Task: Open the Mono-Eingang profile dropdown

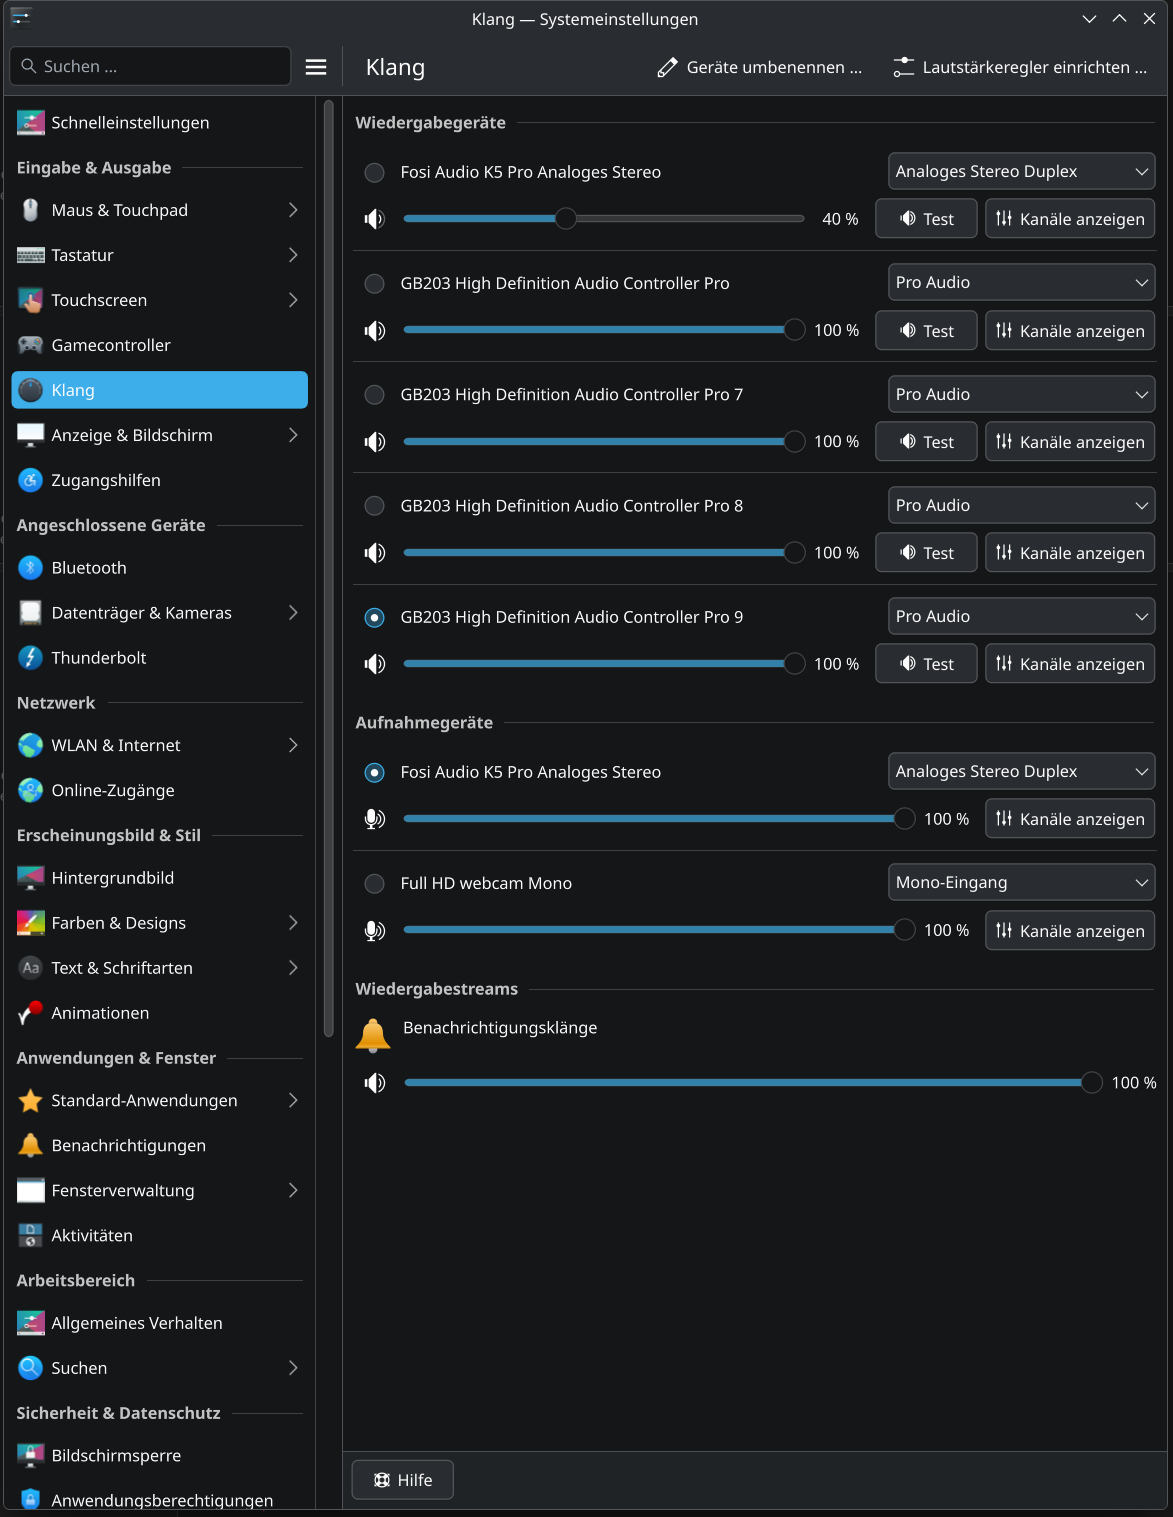Action: coord(1021,882)
